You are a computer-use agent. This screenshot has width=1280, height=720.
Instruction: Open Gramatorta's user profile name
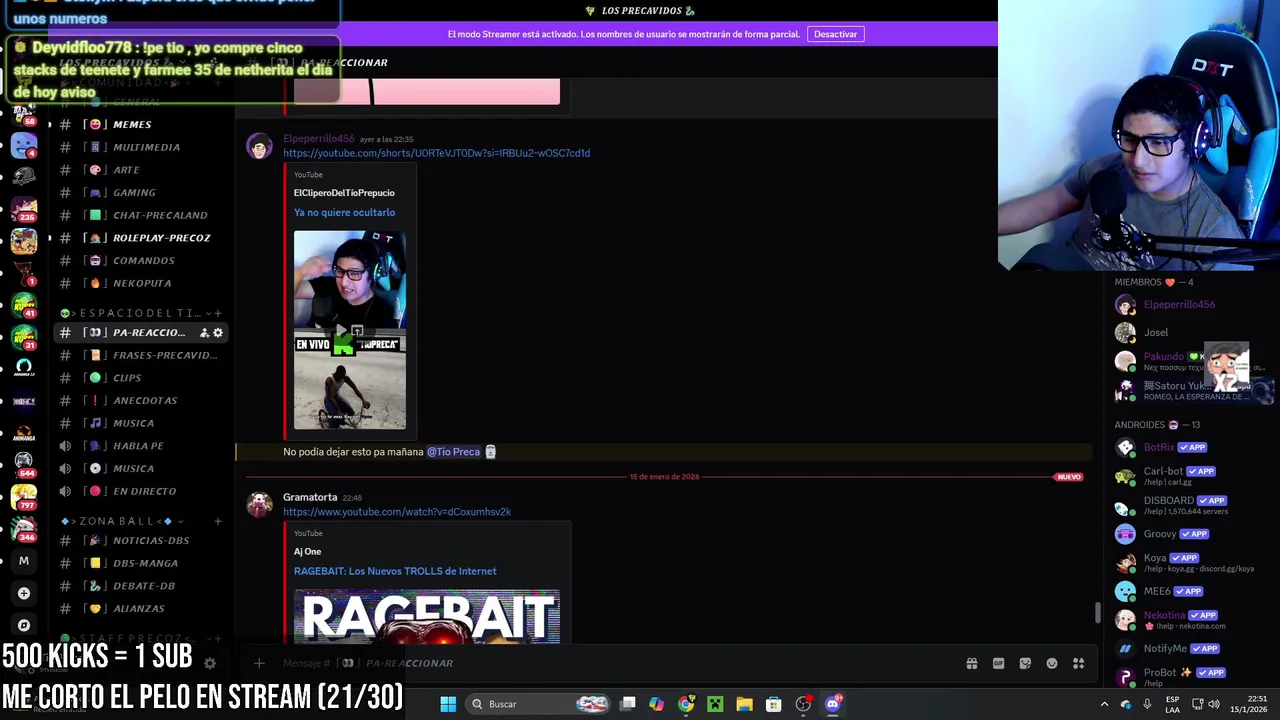310,497
